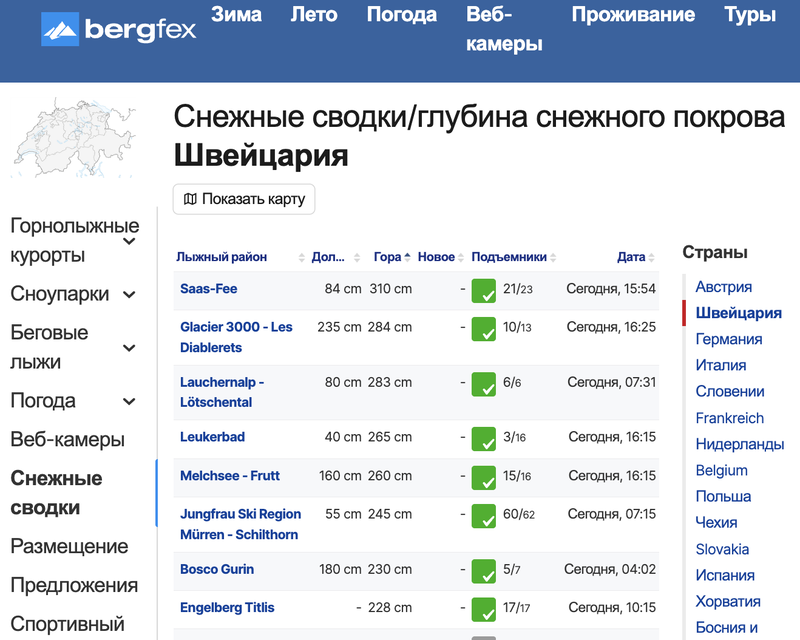The image size is (800, 640).
Task: Click green status checkmark for Saas-Fee
Action: coord(484,291)
